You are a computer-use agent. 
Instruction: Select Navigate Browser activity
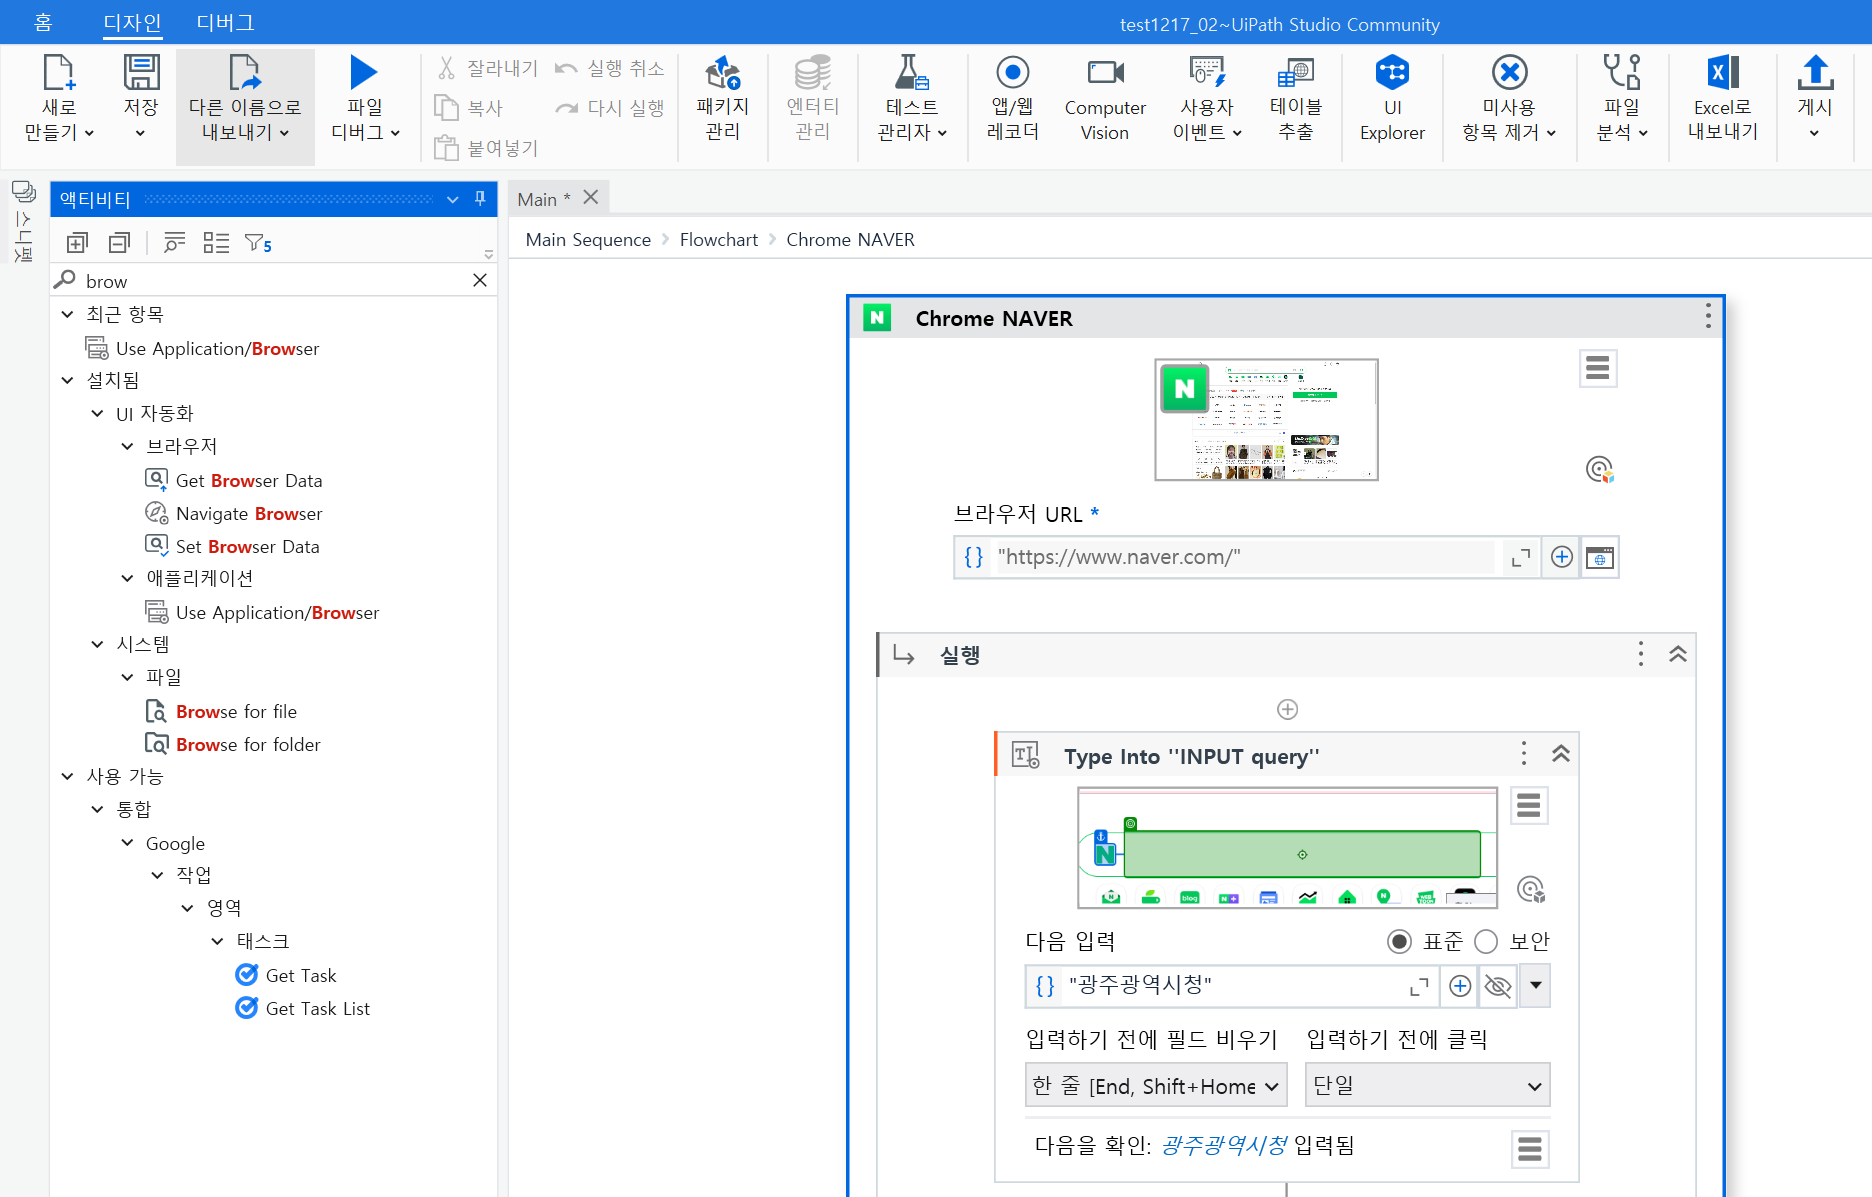(x=249, y=514)
